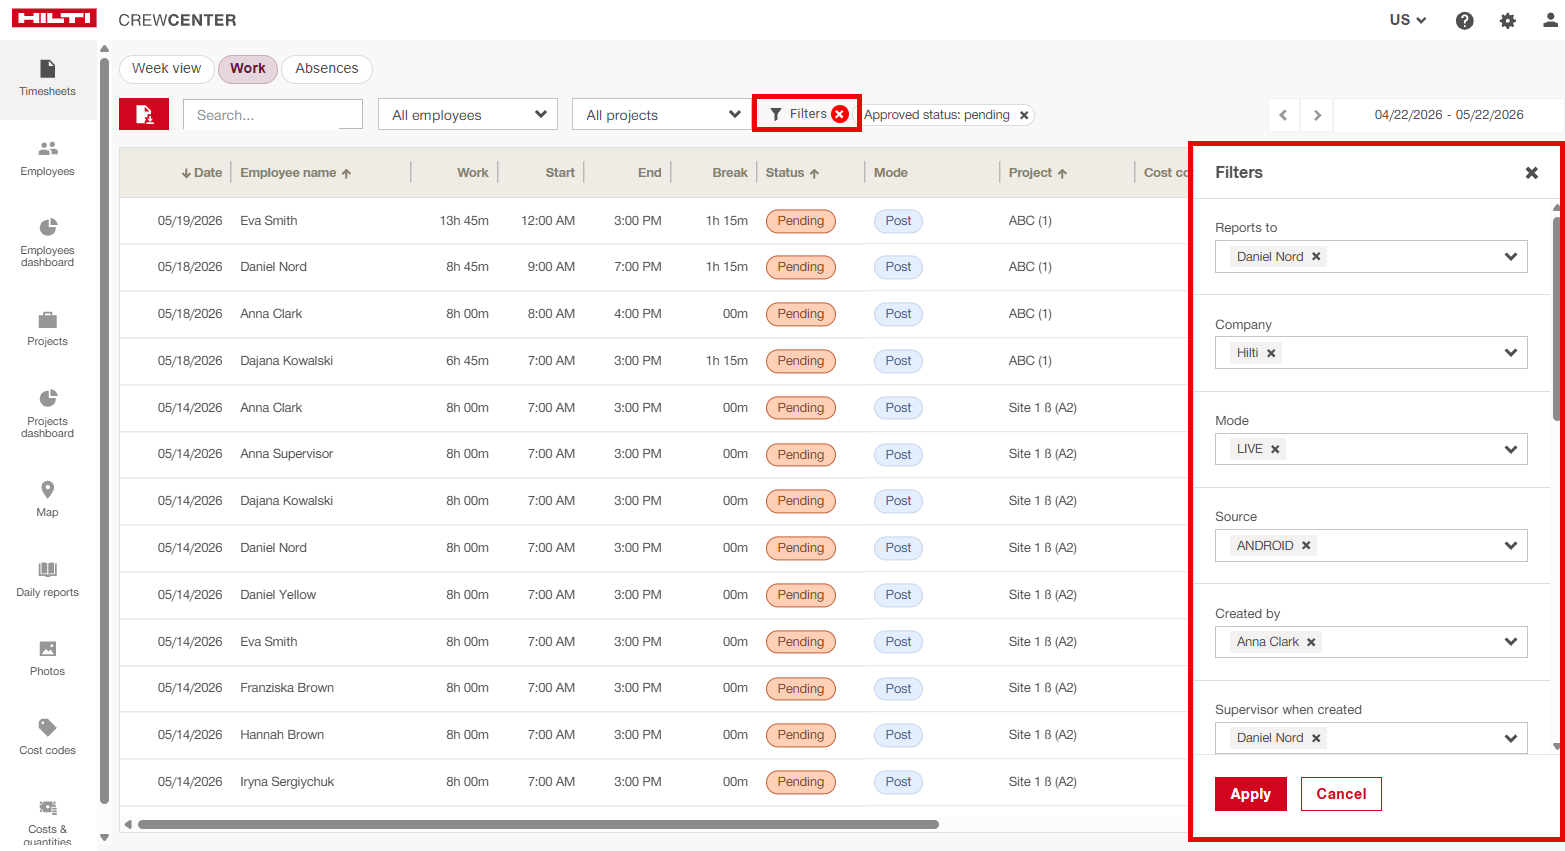Expand Supervisor when created dropdown
This screenshot has width=1565, height=851.
pos(1510,738)
